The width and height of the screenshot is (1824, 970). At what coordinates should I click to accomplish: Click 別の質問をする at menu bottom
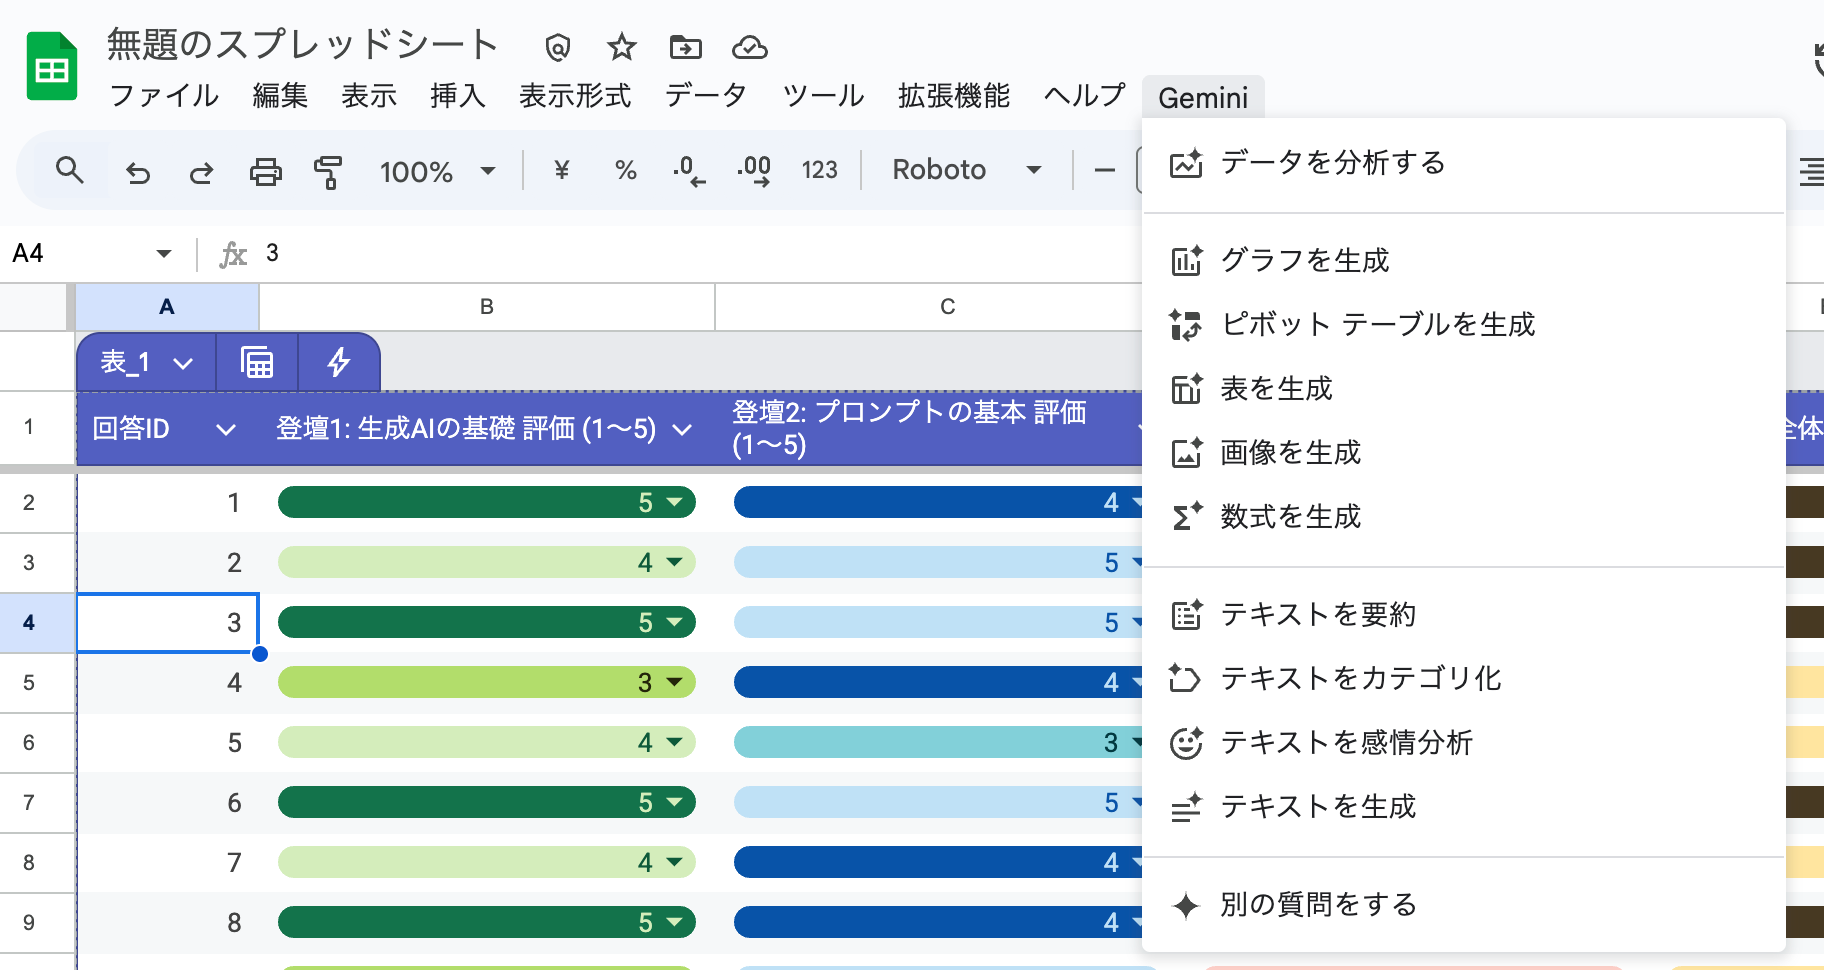(1317, 904)
